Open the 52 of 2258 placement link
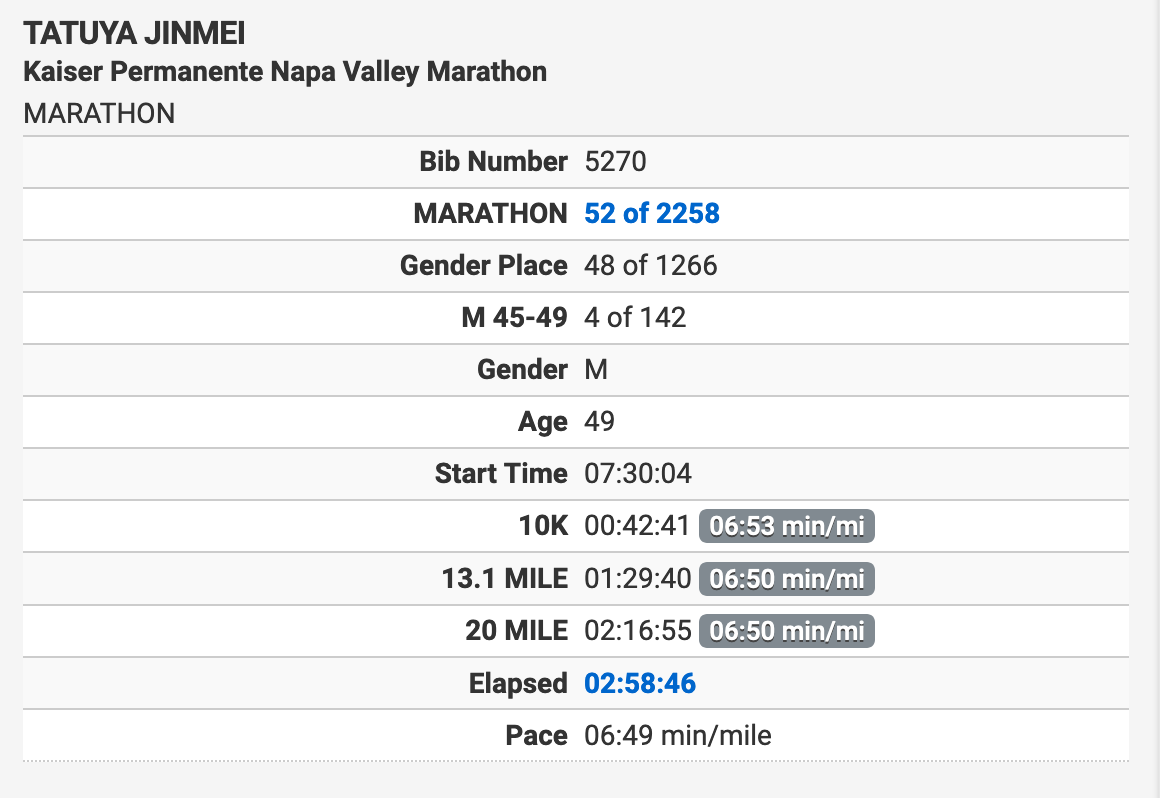This screenshot has height=798, width=1160. click(x=652, y=214)
